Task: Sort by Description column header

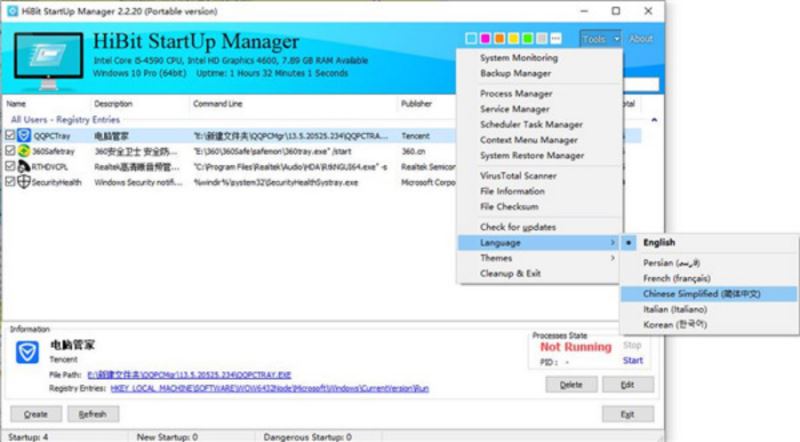Action: pos(113,104)
